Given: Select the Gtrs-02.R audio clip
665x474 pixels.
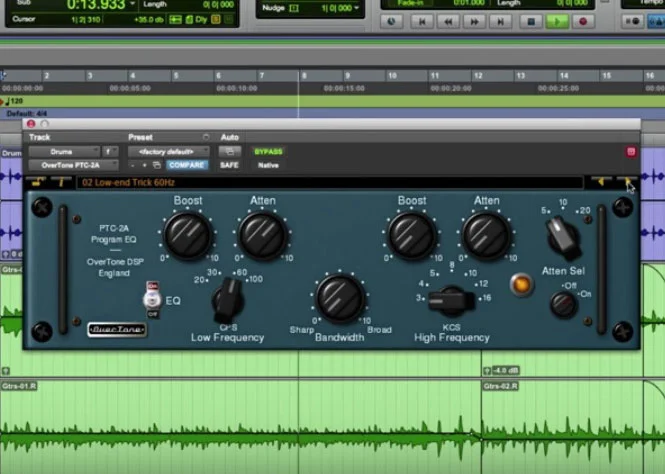Looking at the screenshot, I should pos(562,426).
